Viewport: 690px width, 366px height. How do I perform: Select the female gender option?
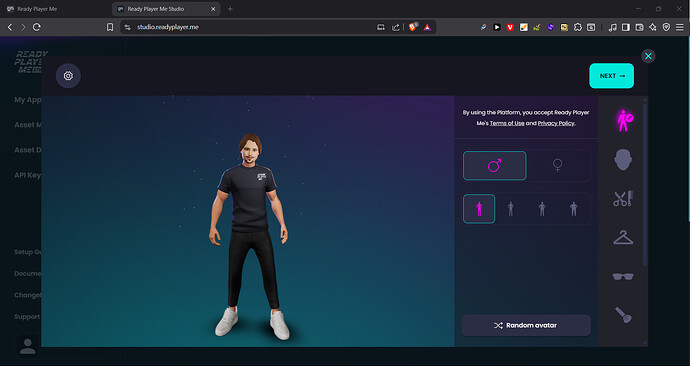[x=558, y=165]
